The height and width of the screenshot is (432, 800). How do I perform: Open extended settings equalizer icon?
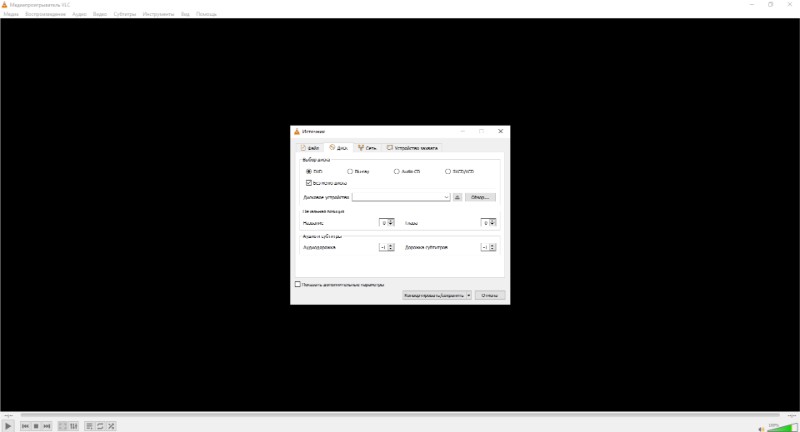(x=73, y=426)
